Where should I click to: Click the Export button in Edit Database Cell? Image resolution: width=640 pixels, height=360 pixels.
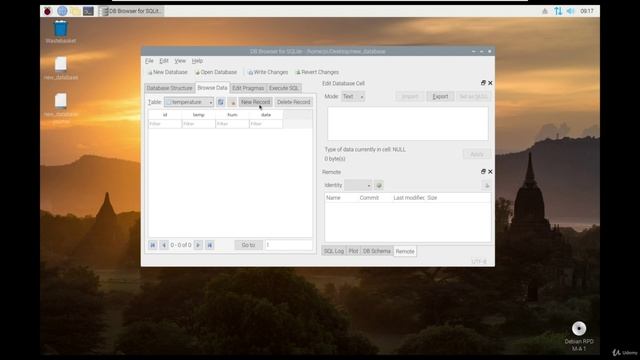440,97
